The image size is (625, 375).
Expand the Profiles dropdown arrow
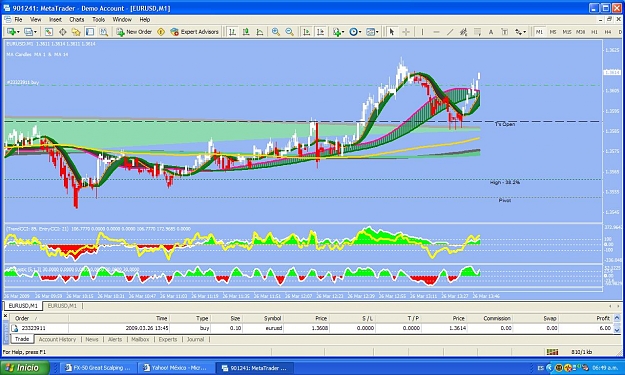tap(35, 32)
